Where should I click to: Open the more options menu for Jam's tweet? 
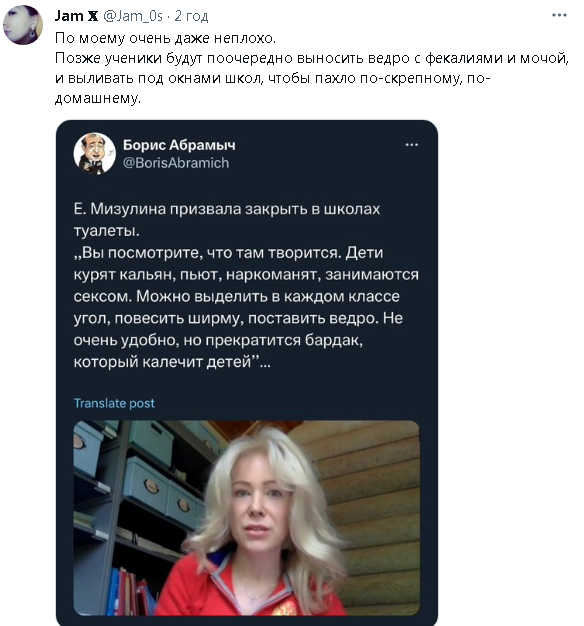[559, 15]
